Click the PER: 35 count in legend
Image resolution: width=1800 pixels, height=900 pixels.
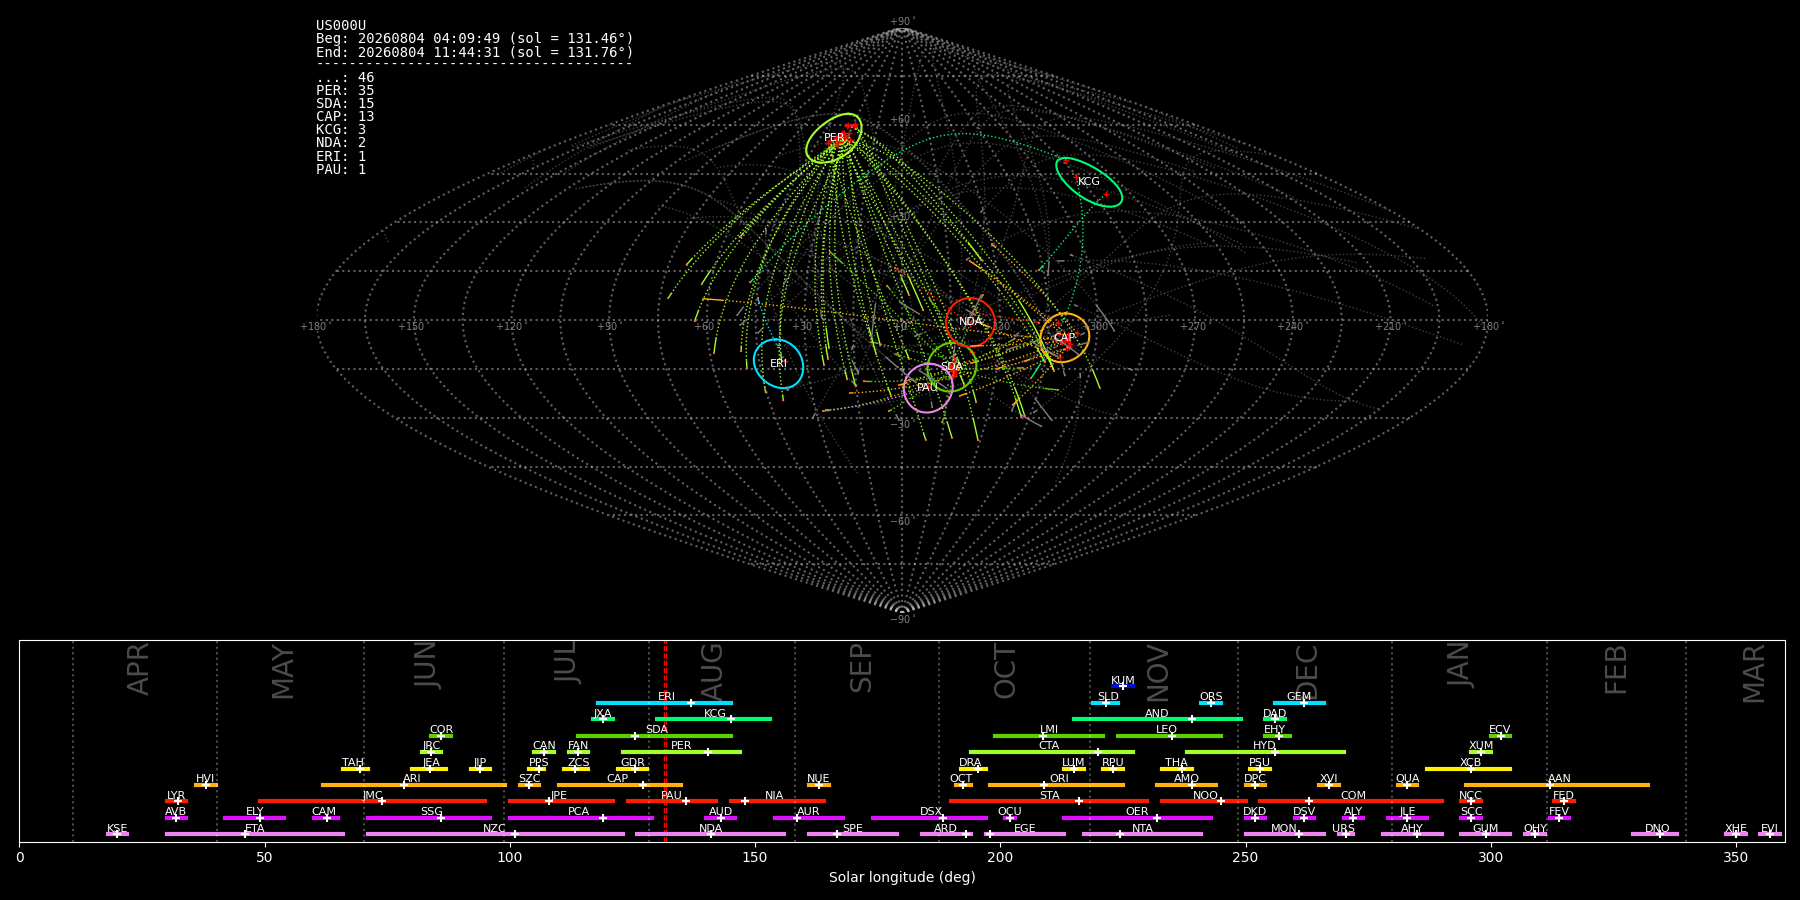pos(345,91)
